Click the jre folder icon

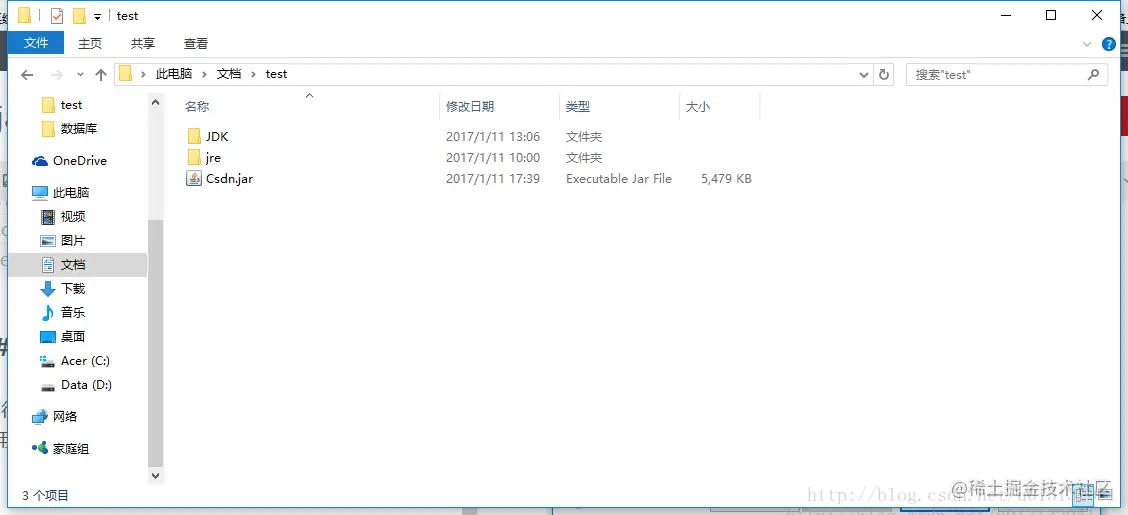click(194, 158)
